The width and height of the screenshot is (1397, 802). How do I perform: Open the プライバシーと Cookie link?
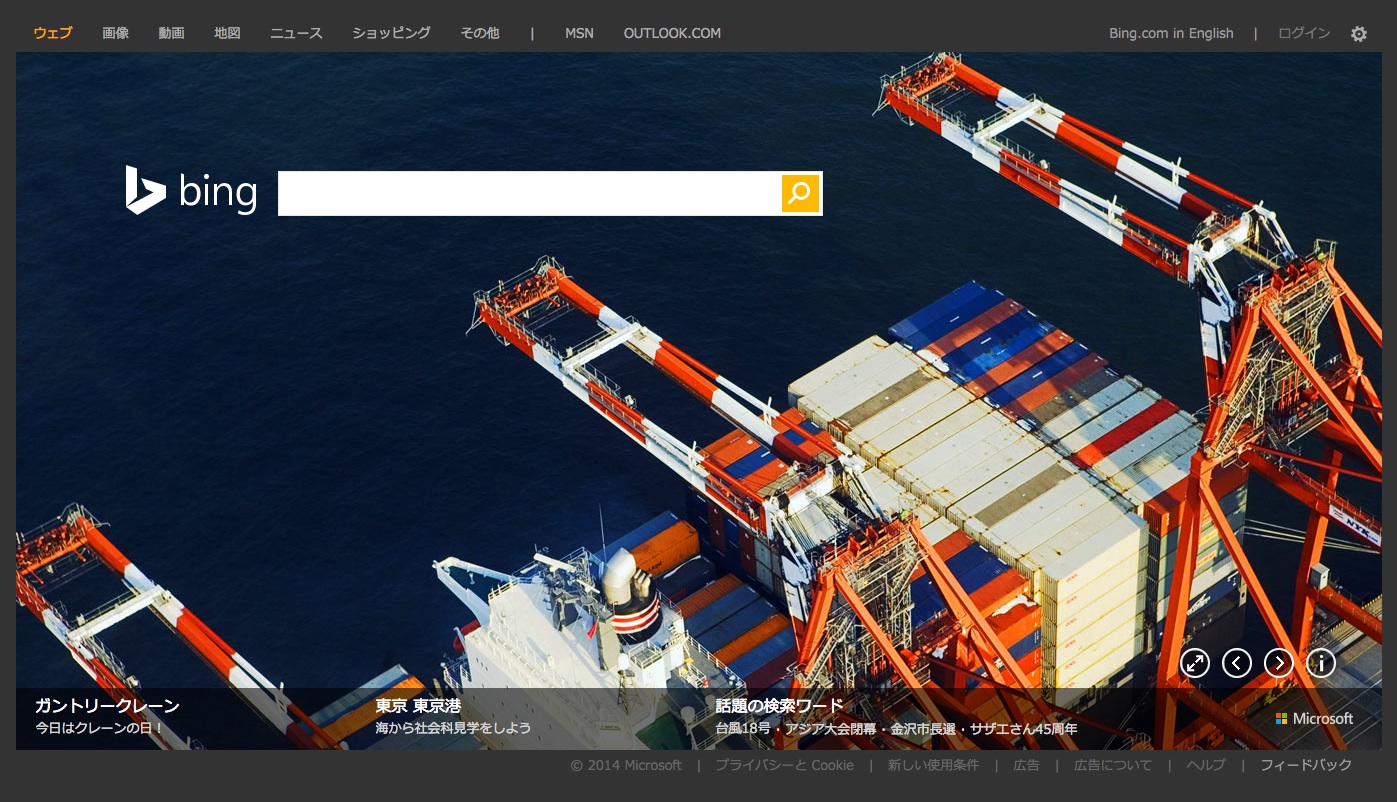tap(784, 765)
